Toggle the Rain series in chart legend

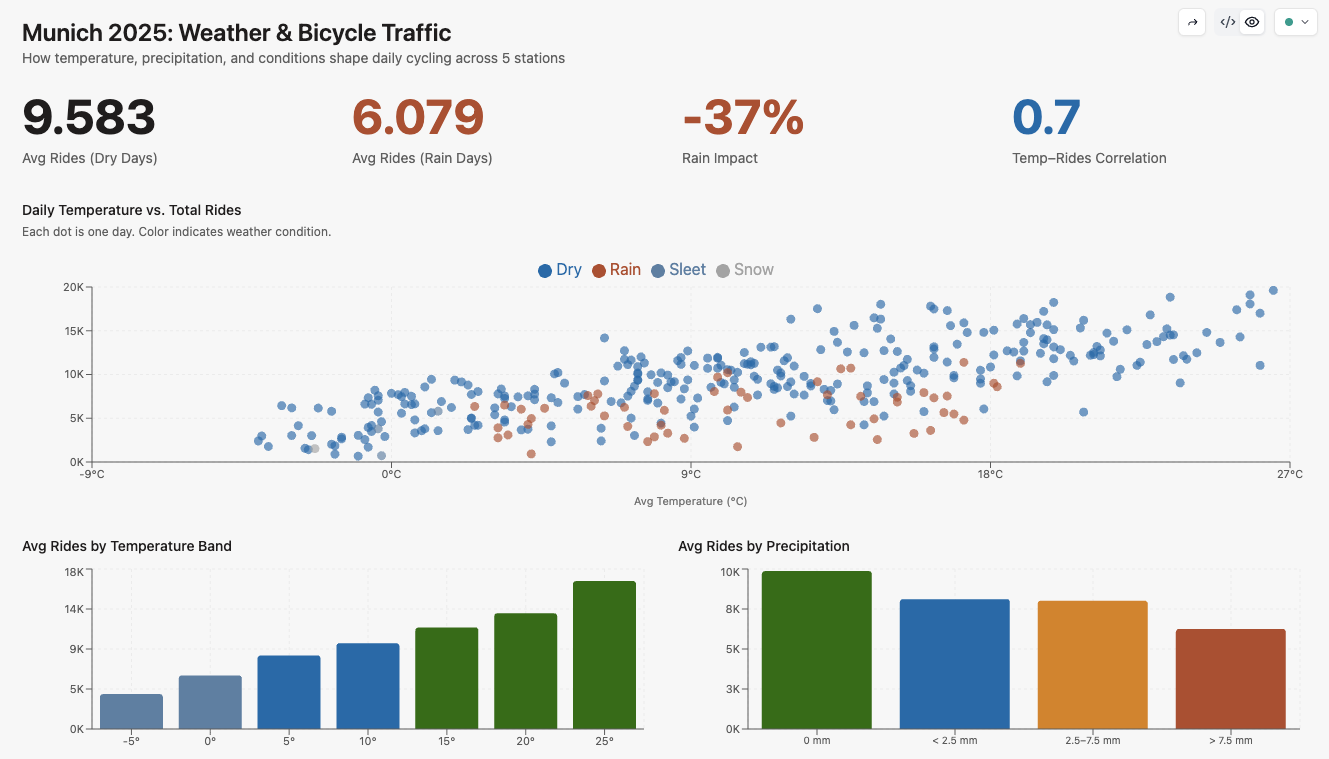[616, 270]
